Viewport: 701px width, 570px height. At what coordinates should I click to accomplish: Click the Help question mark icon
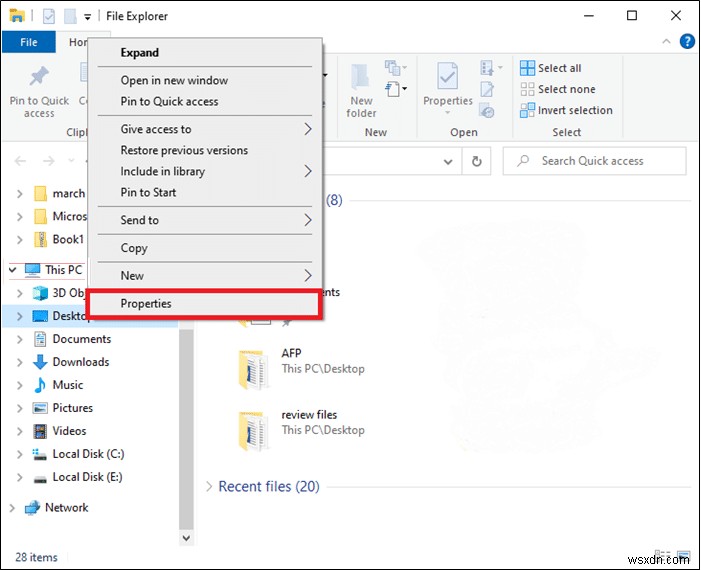pos(687,41)
